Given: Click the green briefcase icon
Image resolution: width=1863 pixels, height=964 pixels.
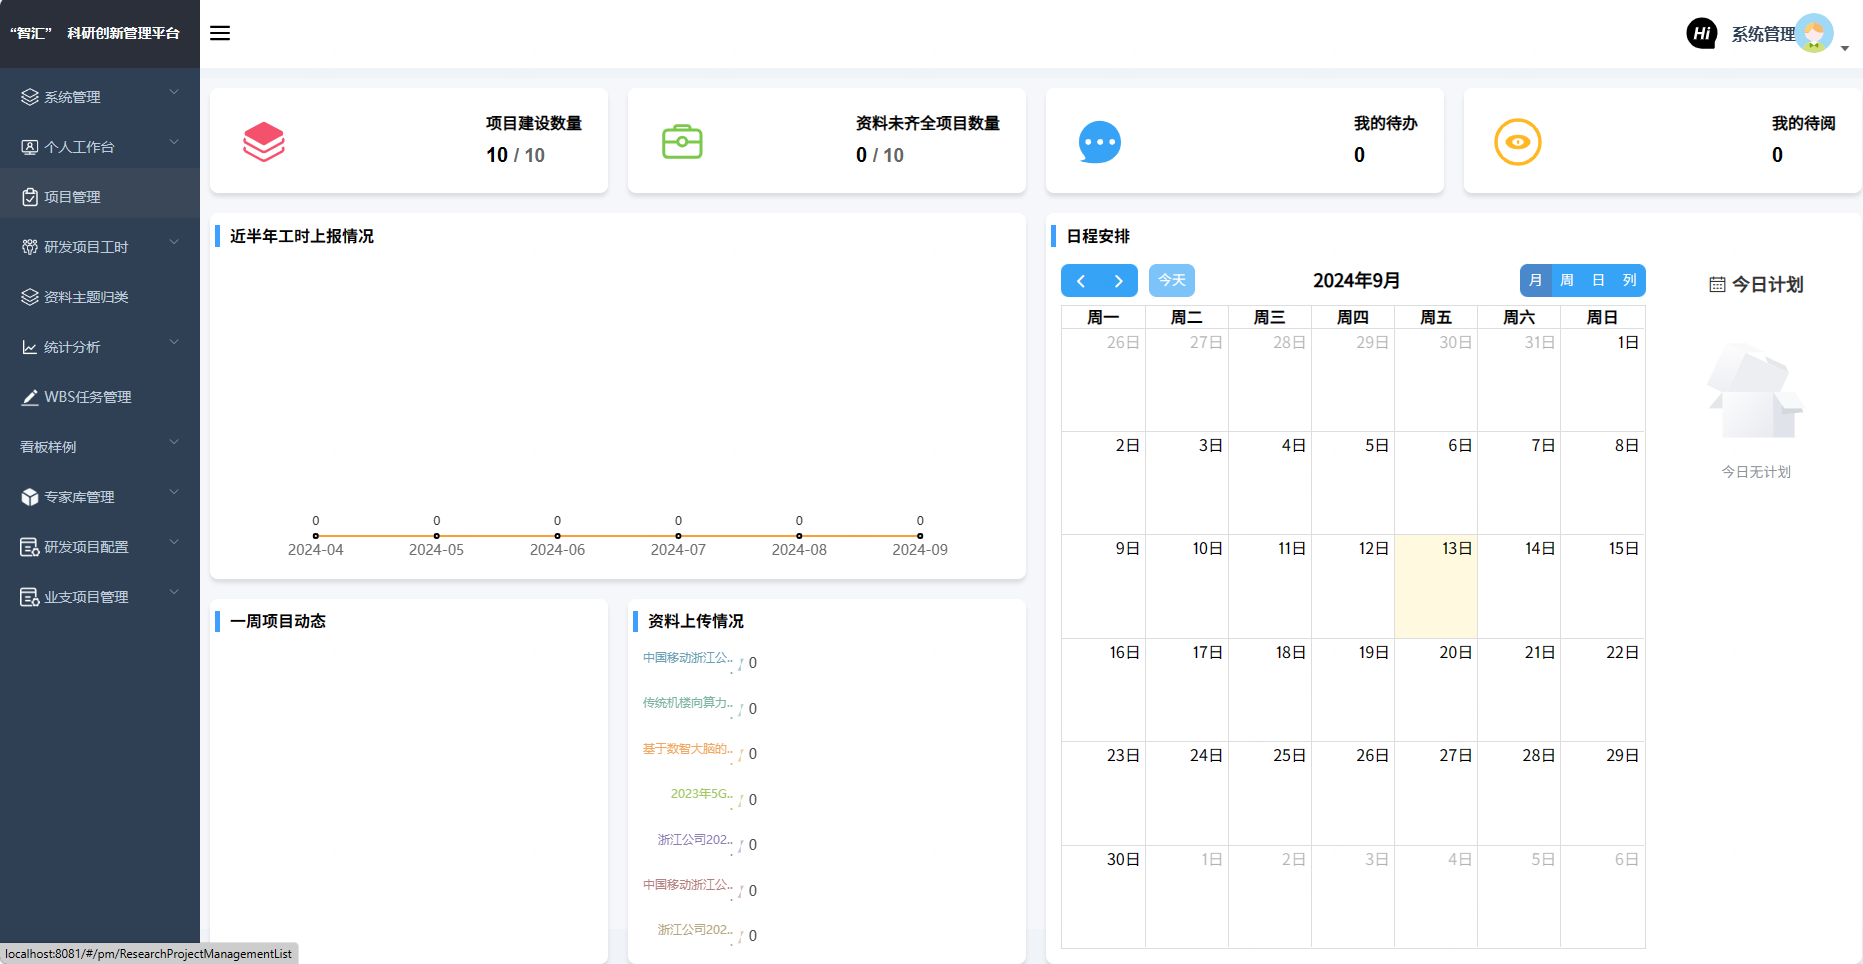Looking at the screenshot, I should (682, 142).
